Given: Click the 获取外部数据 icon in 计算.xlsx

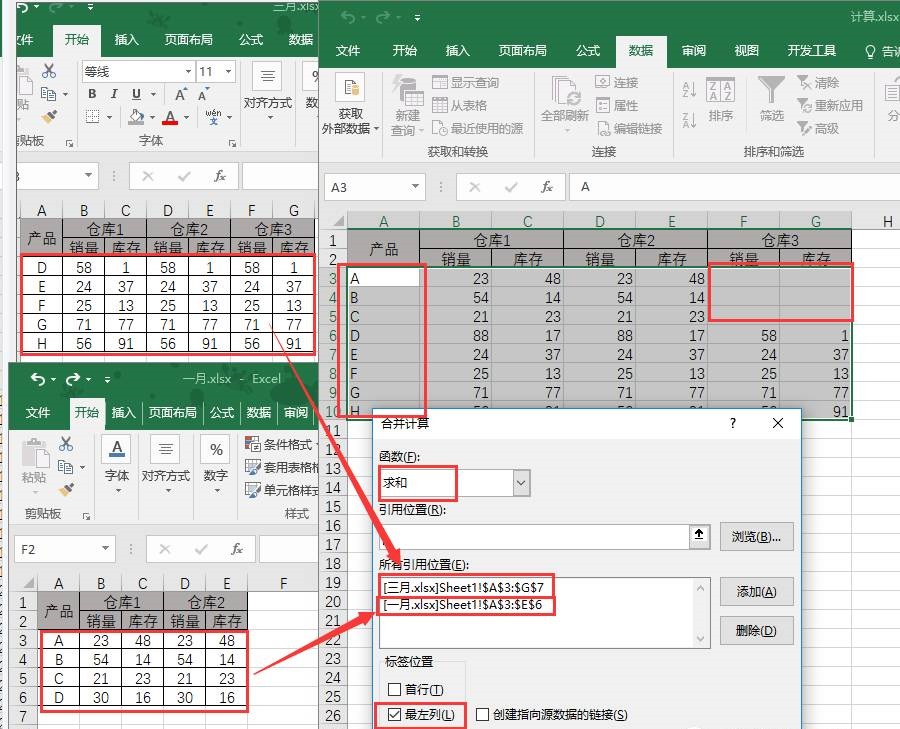Looking at the screenshot, I should 351,89.
